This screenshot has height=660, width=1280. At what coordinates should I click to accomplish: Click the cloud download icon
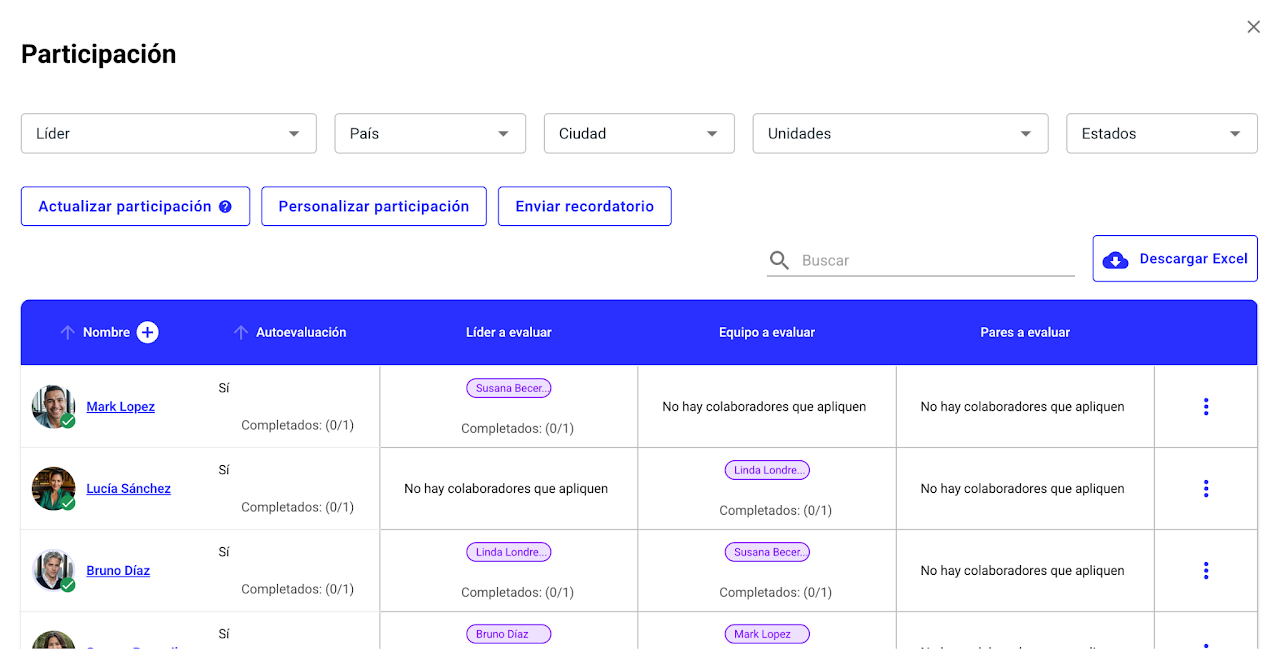click(1115, 259)
